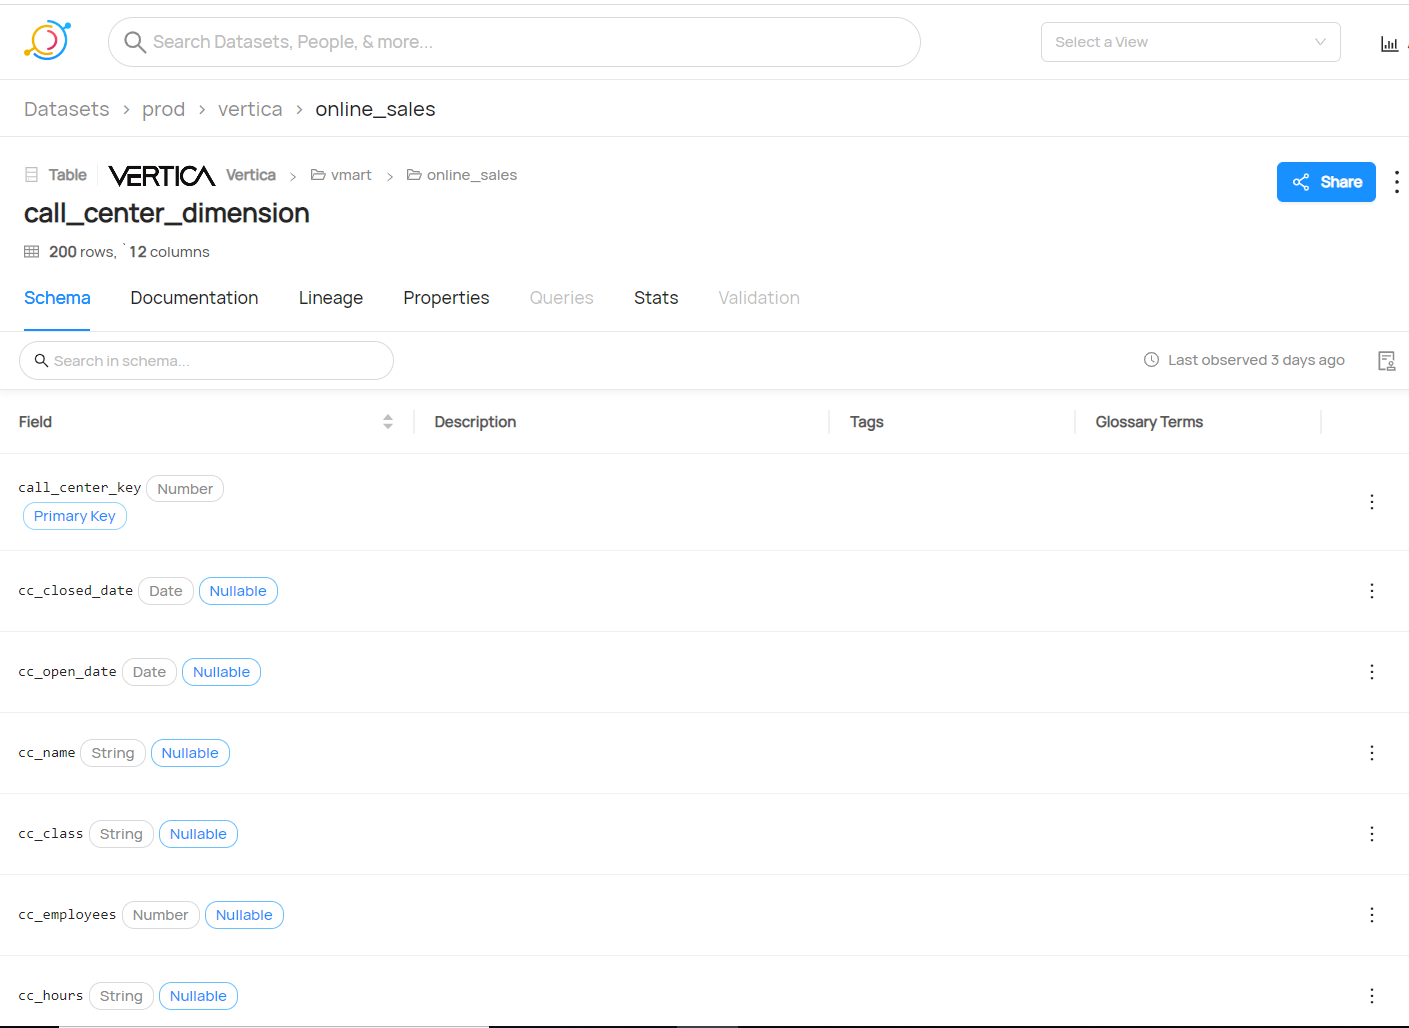This screenshot has width=1409, height=1028.
Task: Click the call_center_dimension title
Action: tap(167, 213)
